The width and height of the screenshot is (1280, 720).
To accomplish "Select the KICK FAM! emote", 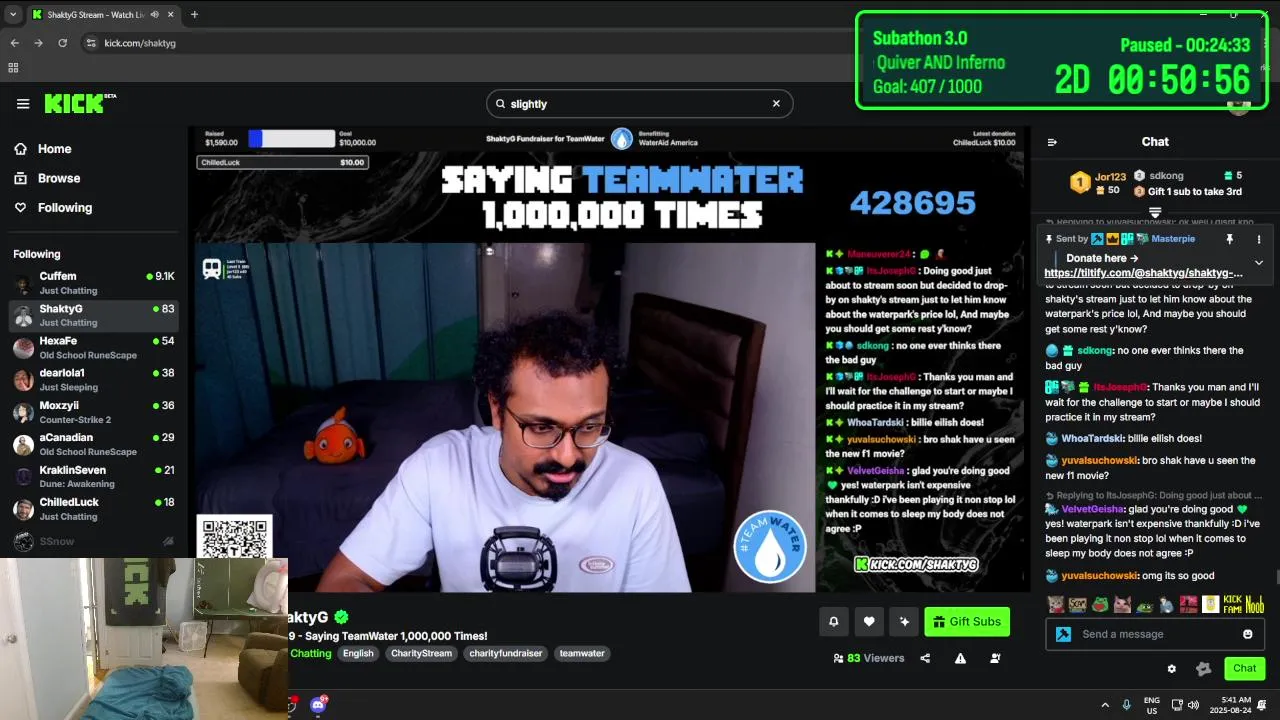I will (1233, 604).
